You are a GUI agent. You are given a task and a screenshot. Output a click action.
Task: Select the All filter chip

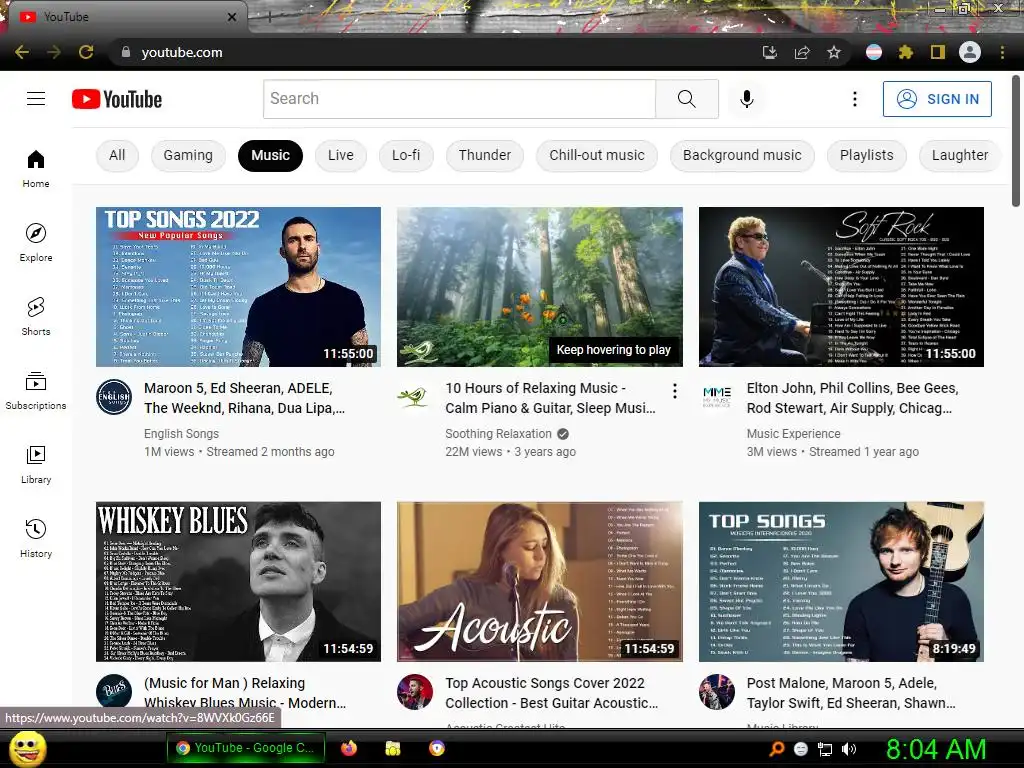pyautogui.click(x=117, y=155)
